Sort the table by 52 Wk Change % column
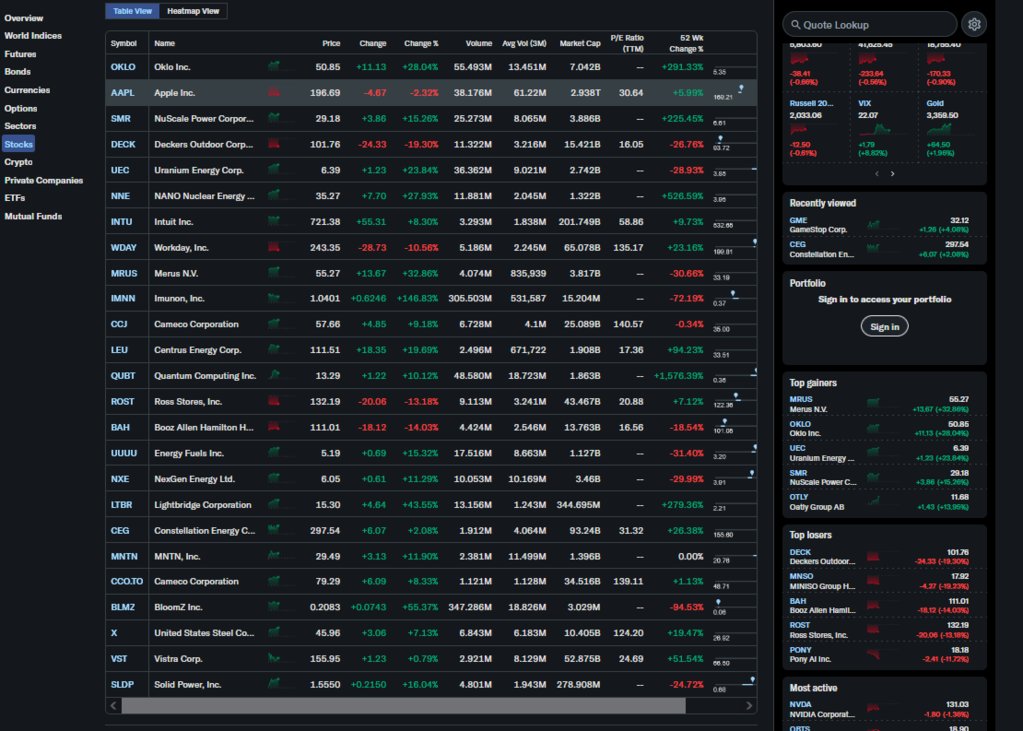The width and height of the screenshot is (1023, 731). (686, 43)
